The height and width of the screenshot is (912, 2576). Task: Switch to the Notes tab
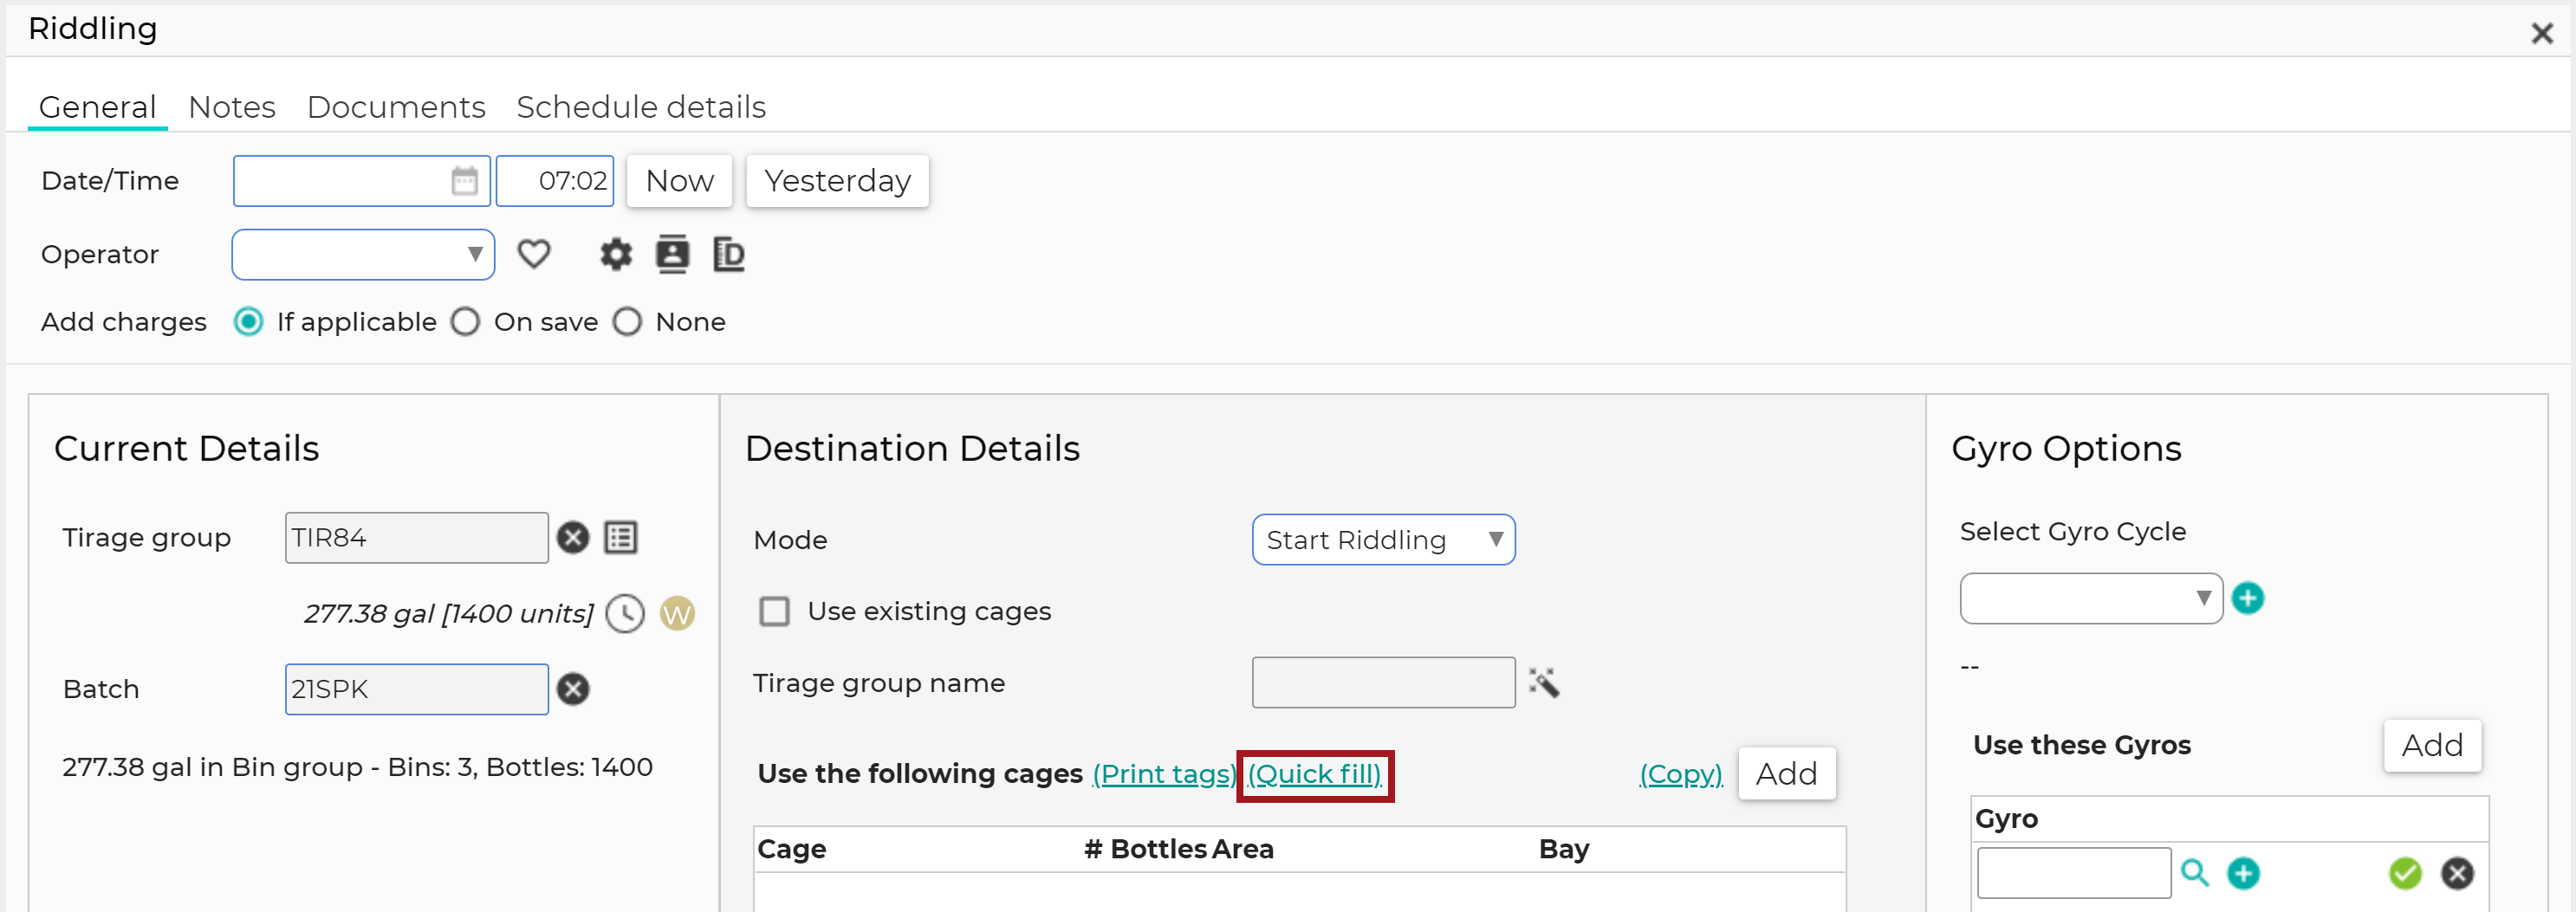pyautogui.click(x=232, y=107)
